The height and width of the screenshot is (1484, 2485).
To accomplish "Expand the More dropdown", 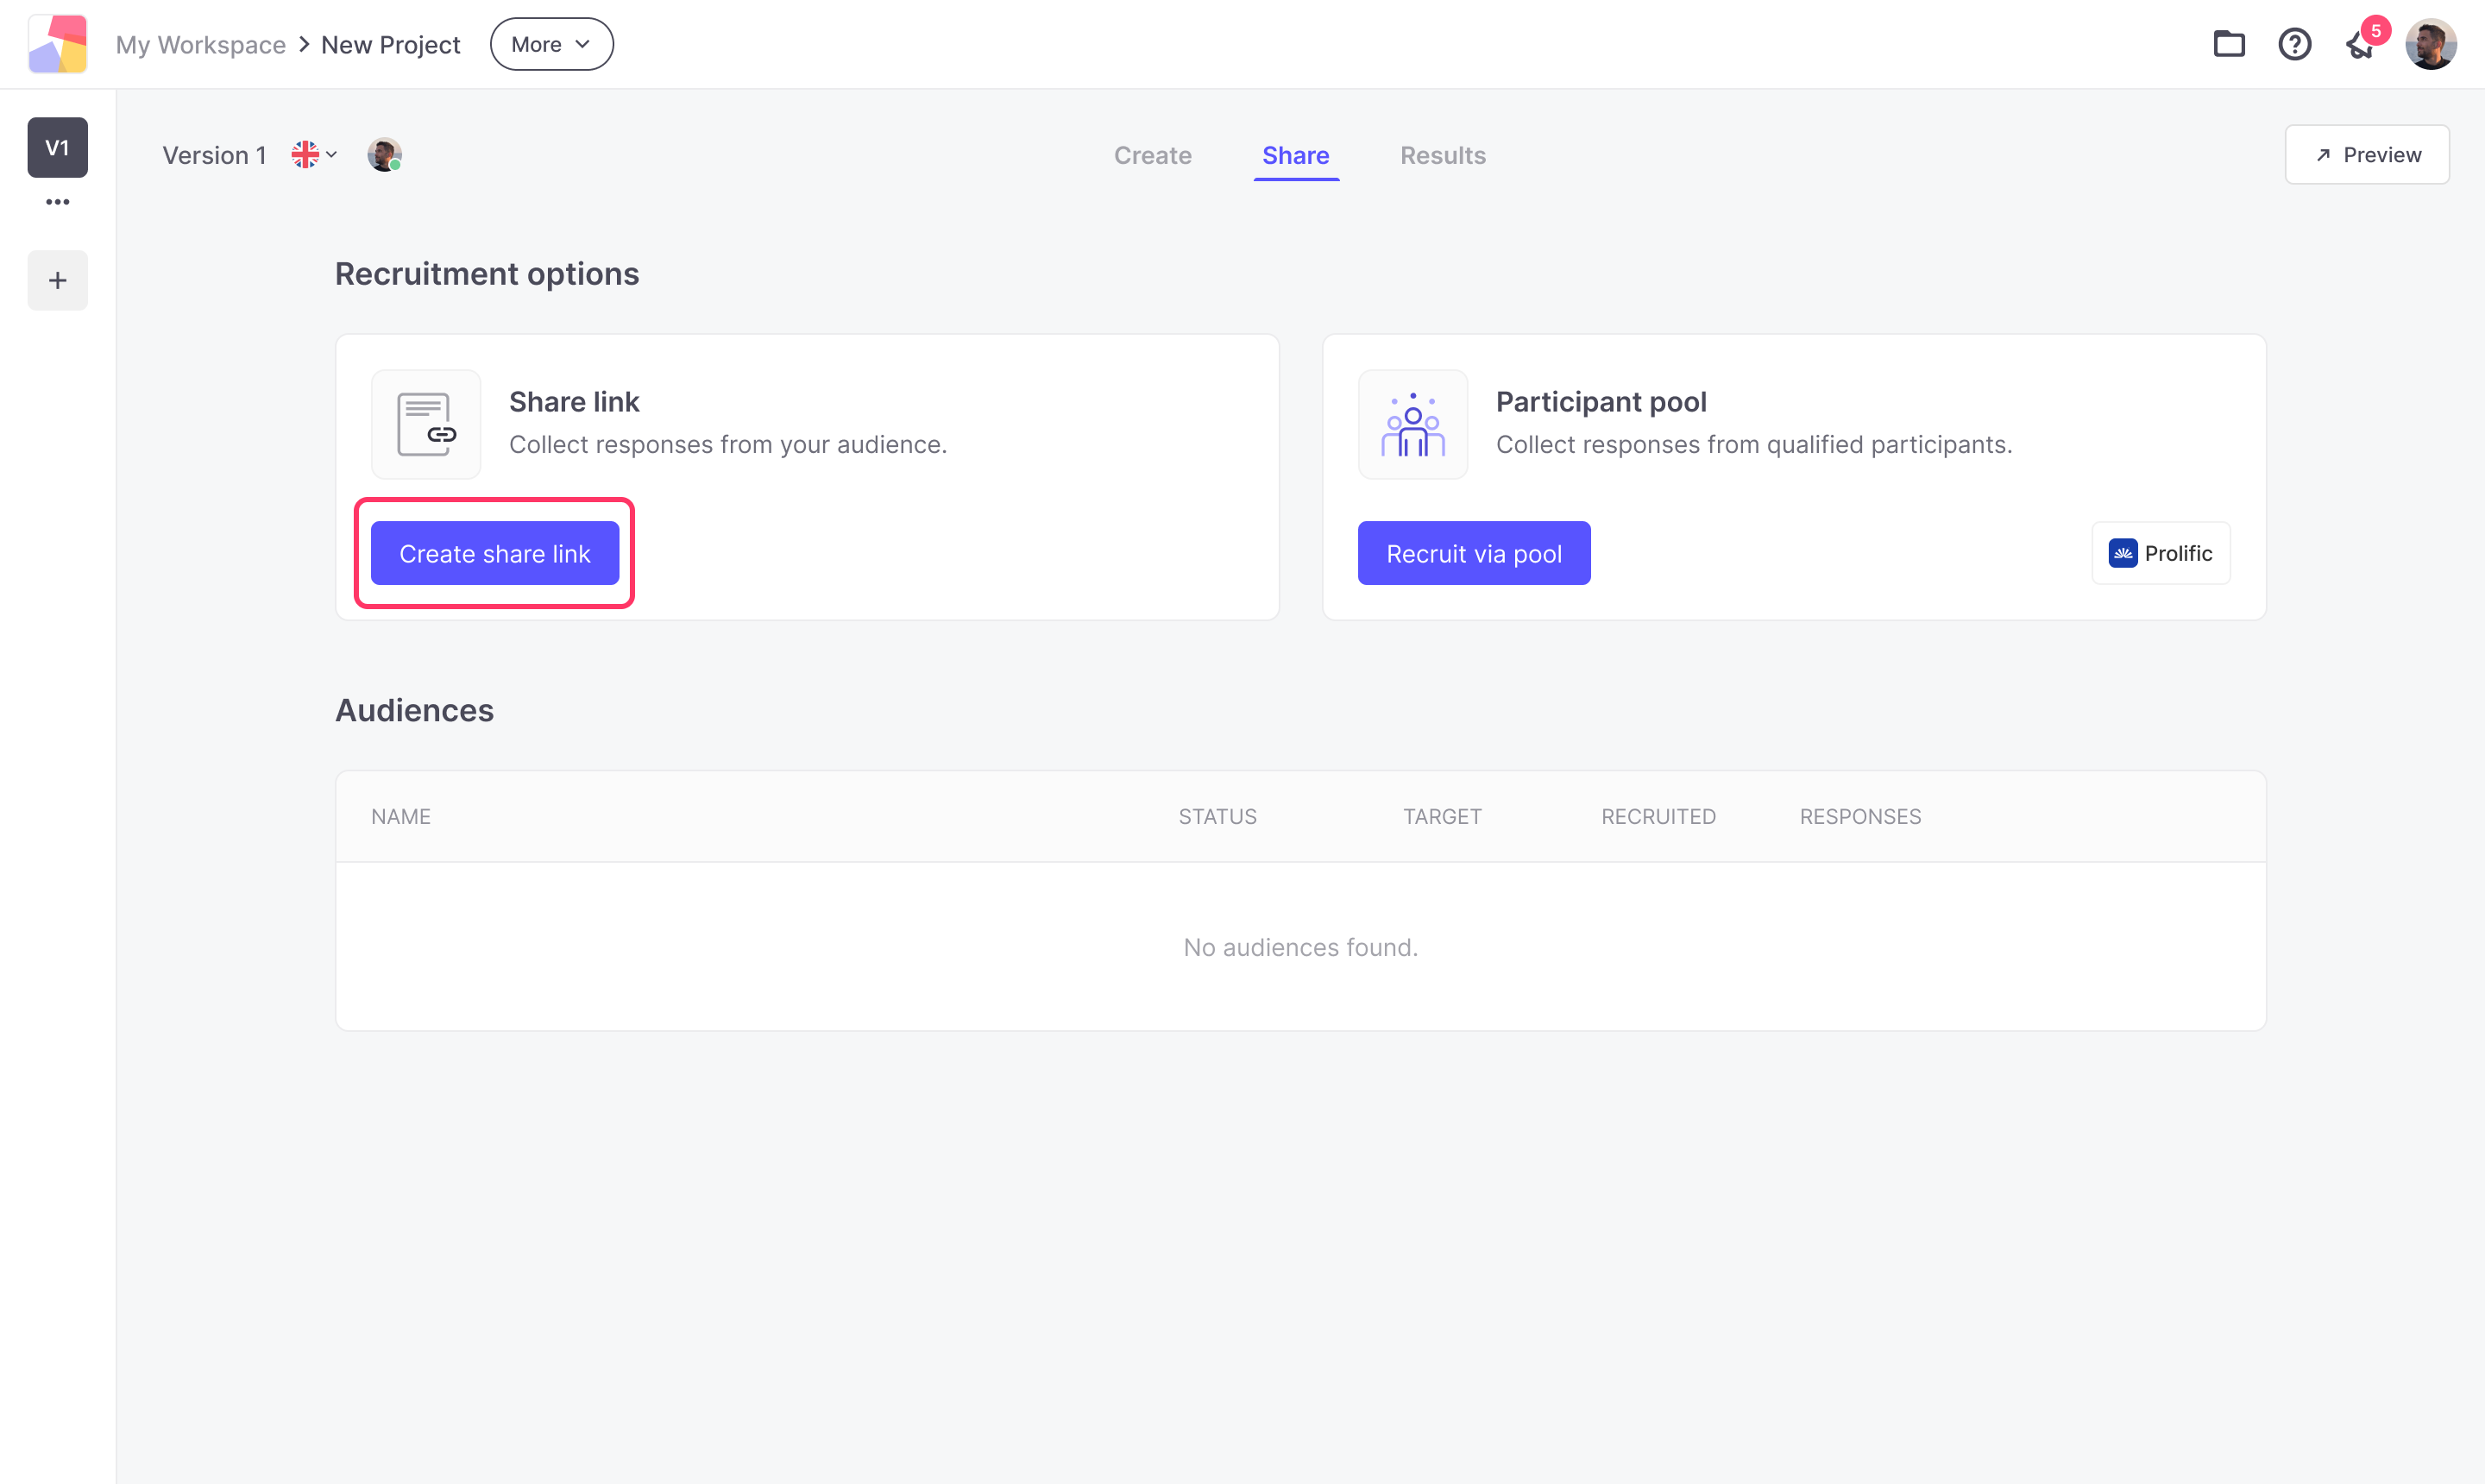I will 551,44.
